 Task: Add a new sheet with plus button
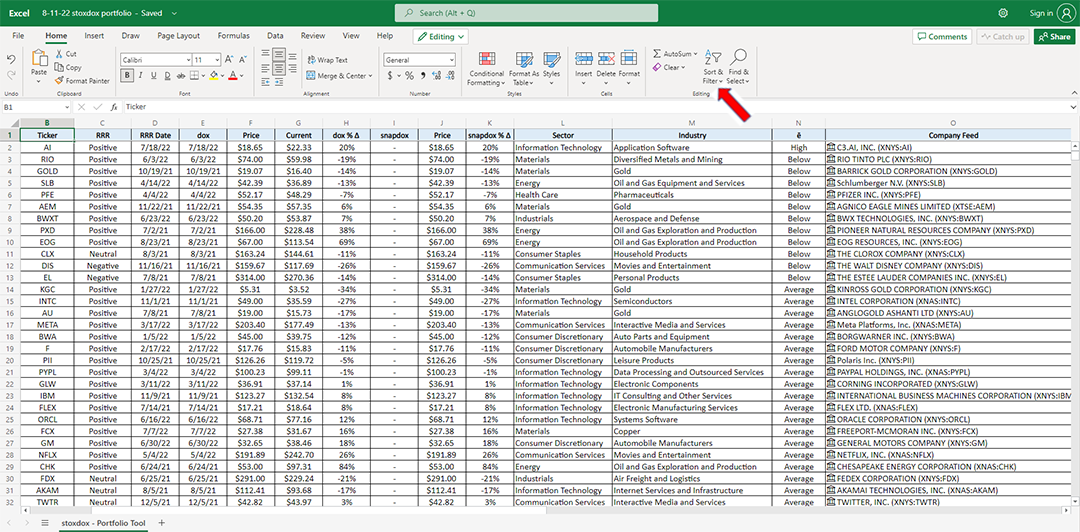[x=162, y=523]
